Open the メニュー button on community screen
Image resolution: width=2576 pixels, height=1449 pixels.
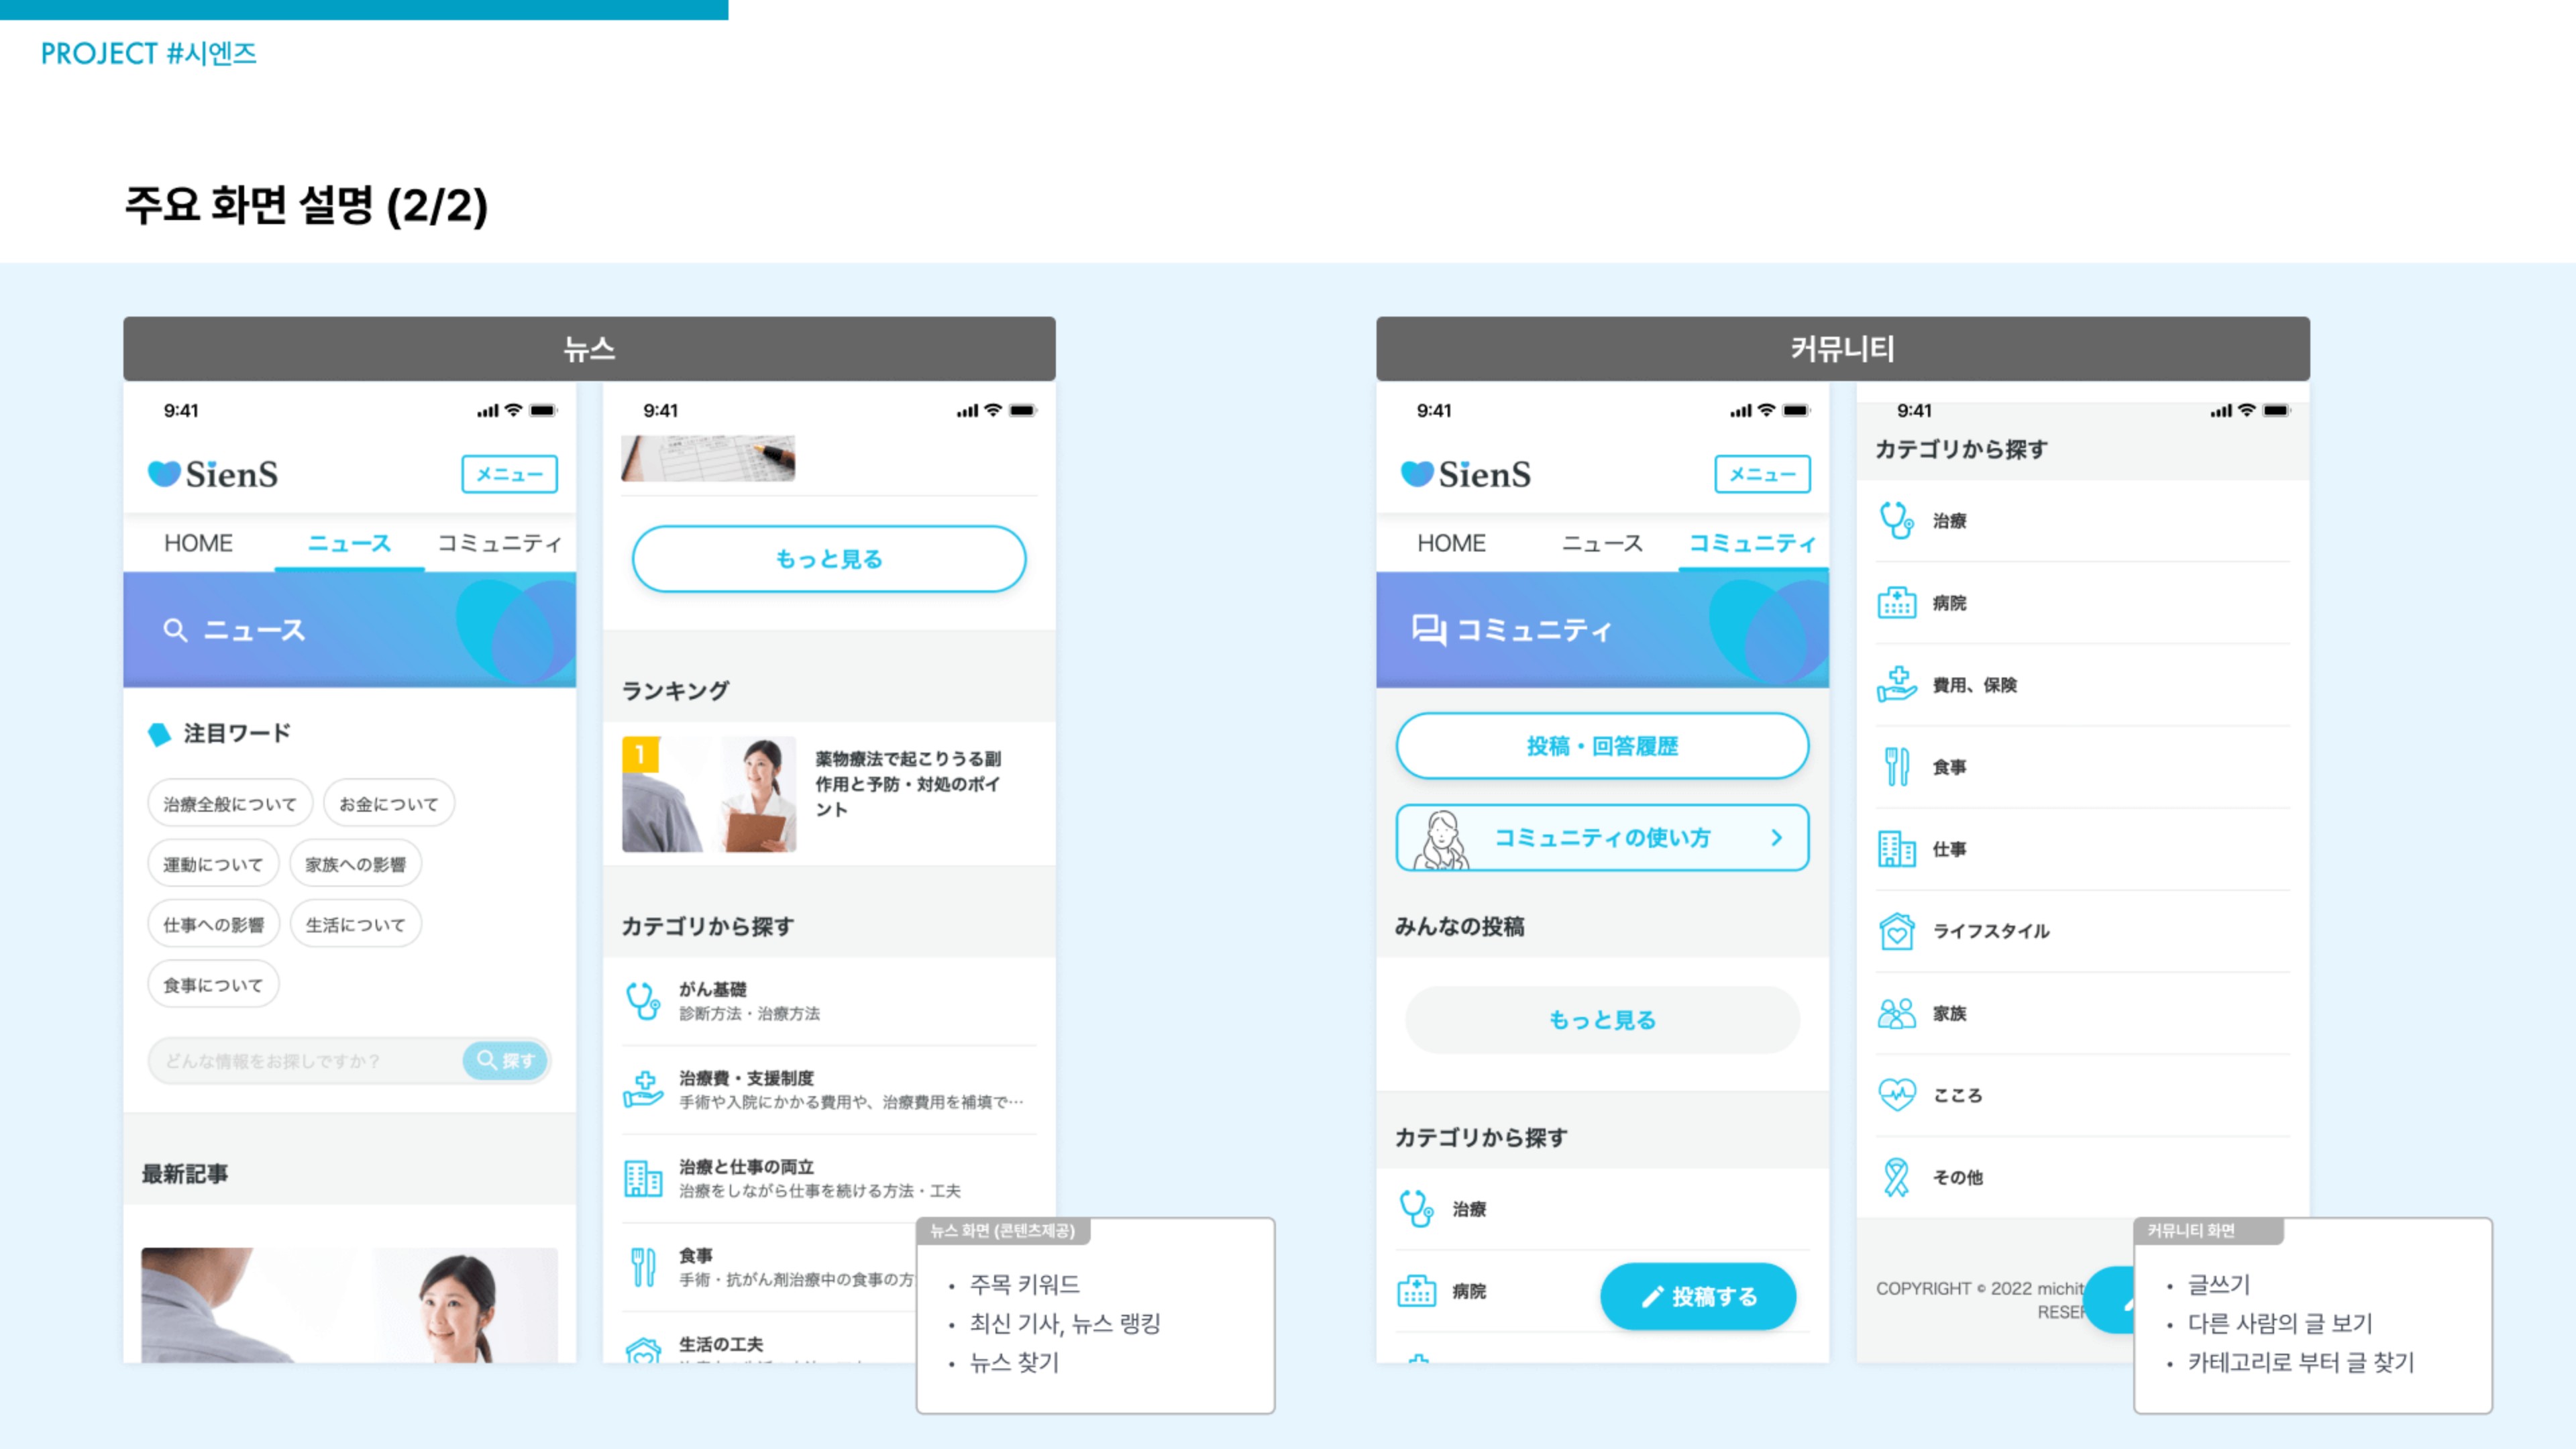[x=1762, y=474]
